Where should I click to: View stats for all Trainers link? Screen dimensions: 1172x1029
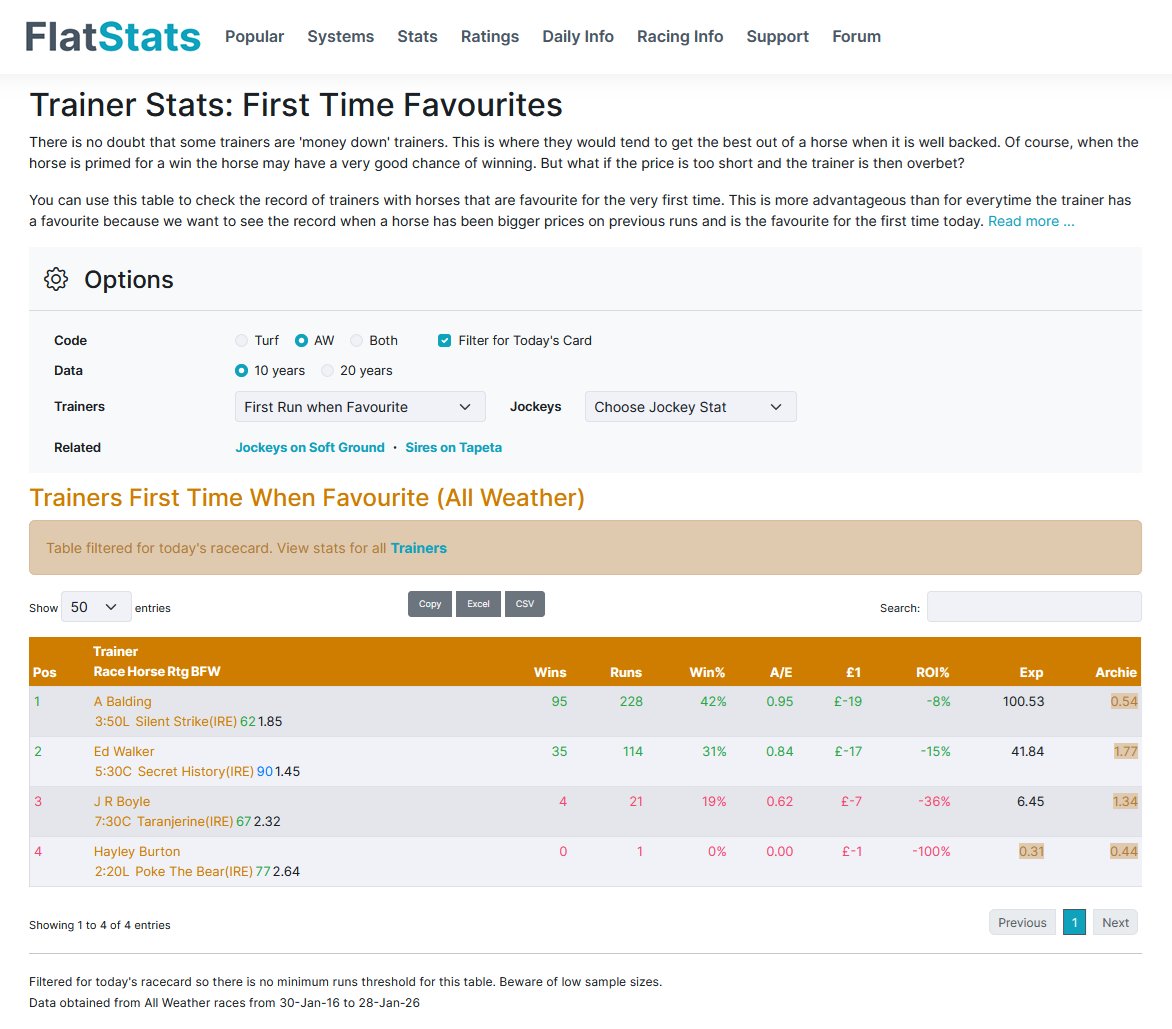coord(418,549)
